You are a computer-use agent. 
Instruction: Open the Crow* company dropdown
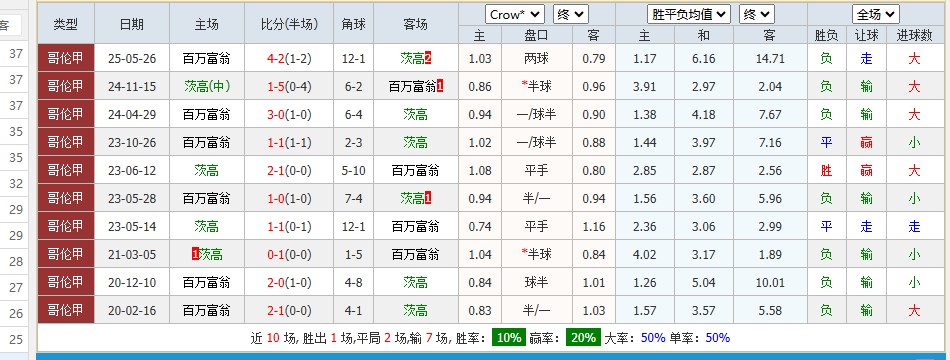[x=514, y=15]
